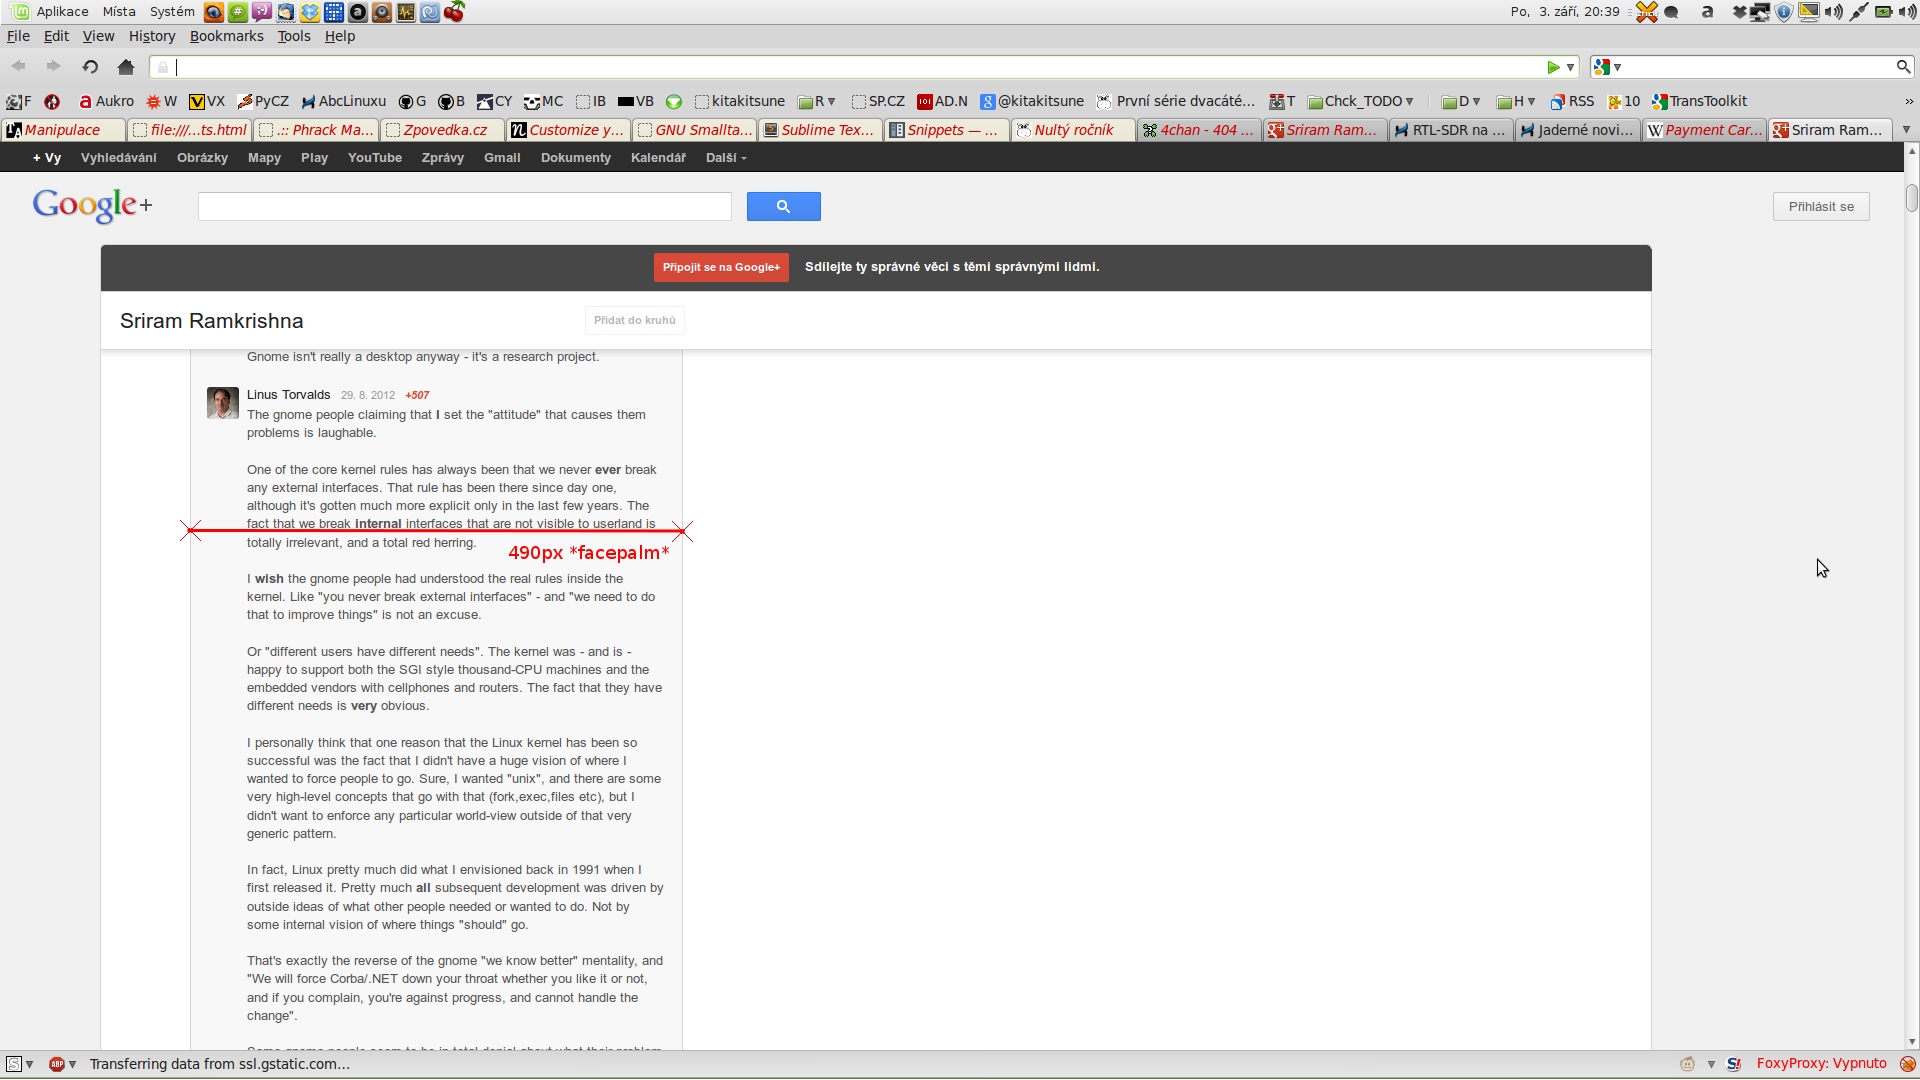
Task: Launch the blue swirl panel launcher
Action: 430,12
